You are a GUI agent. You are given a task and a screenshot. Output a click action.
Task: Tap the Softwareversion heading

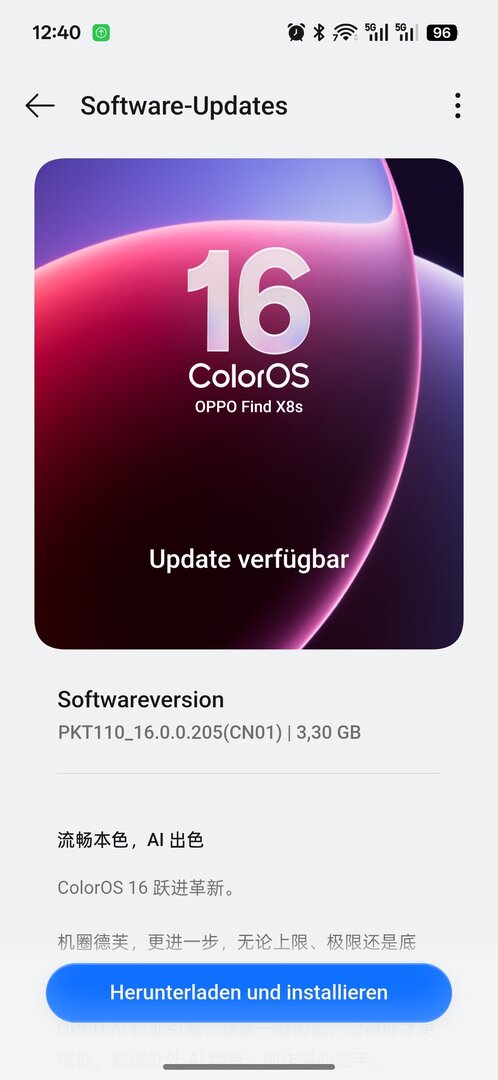141,699
